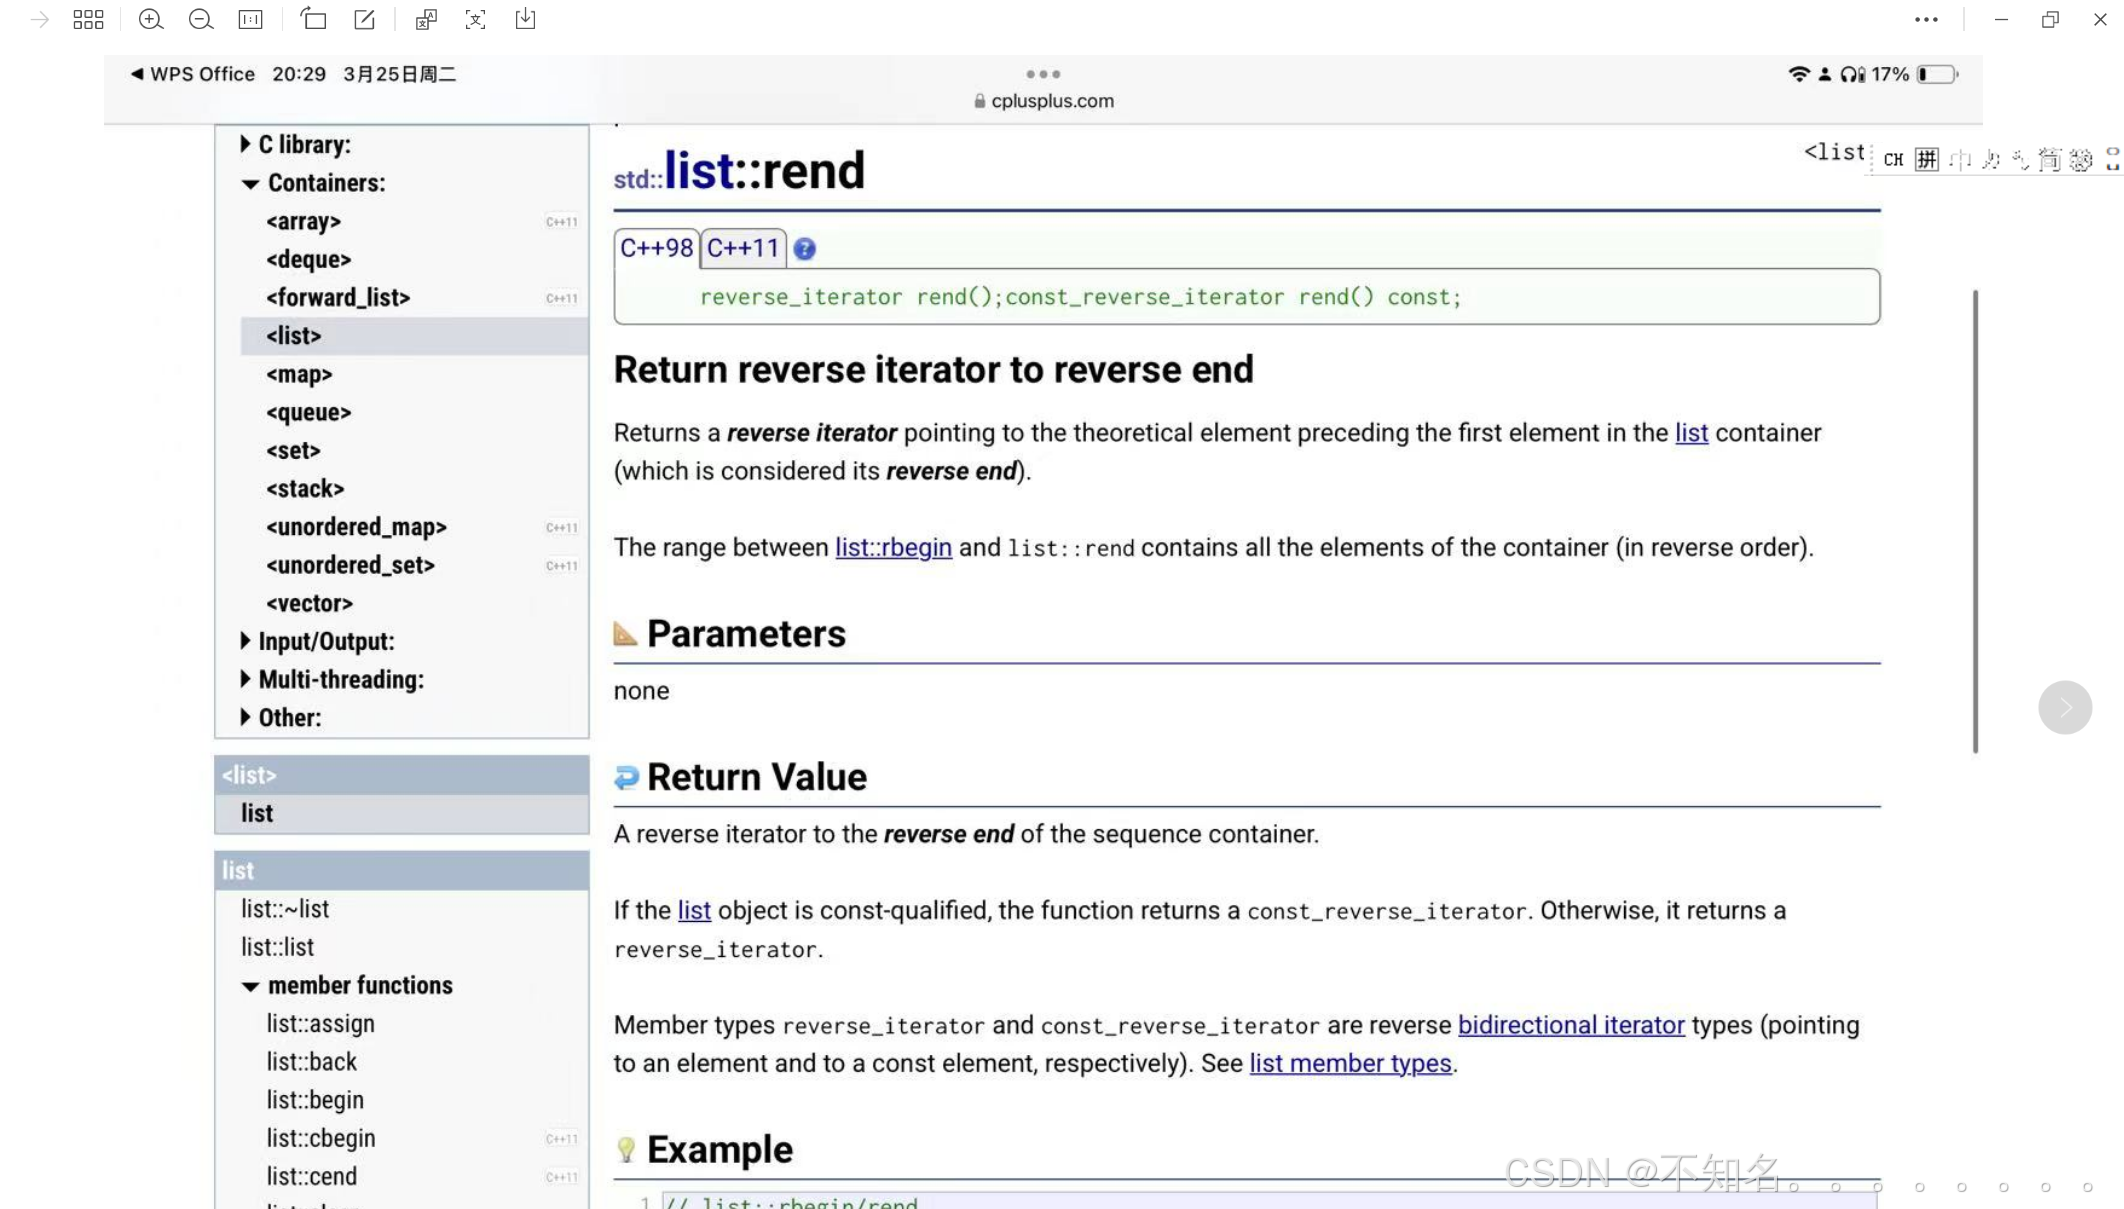Open the edit image pencil icon
This screenshot has height=1209, width=2124.
364,20
